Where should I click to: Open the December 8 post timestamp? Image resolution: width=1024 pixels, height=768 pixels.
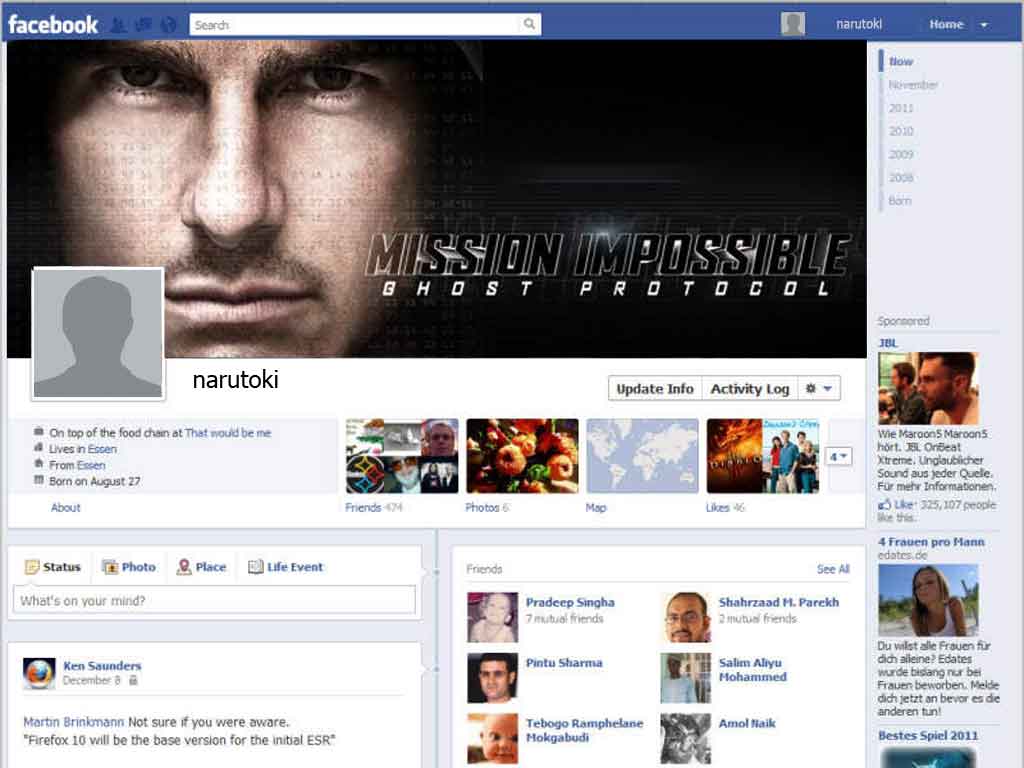click(x=91, y=680)
